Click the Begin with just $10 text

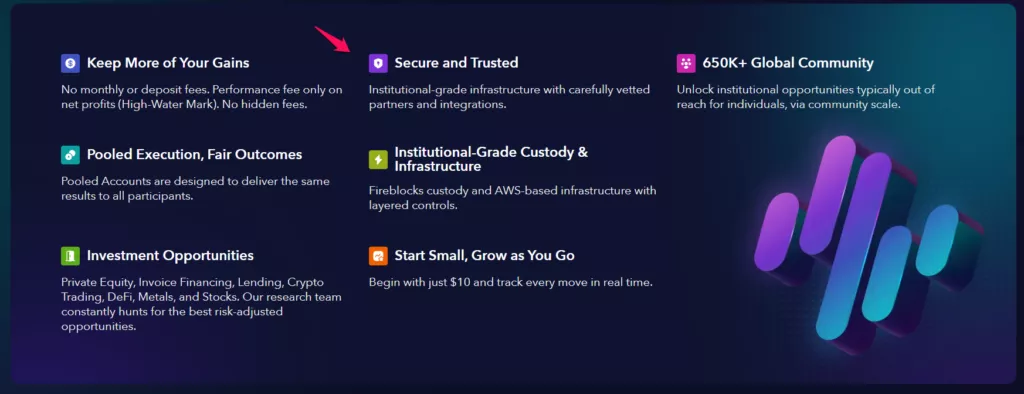[x=511, y=283]
